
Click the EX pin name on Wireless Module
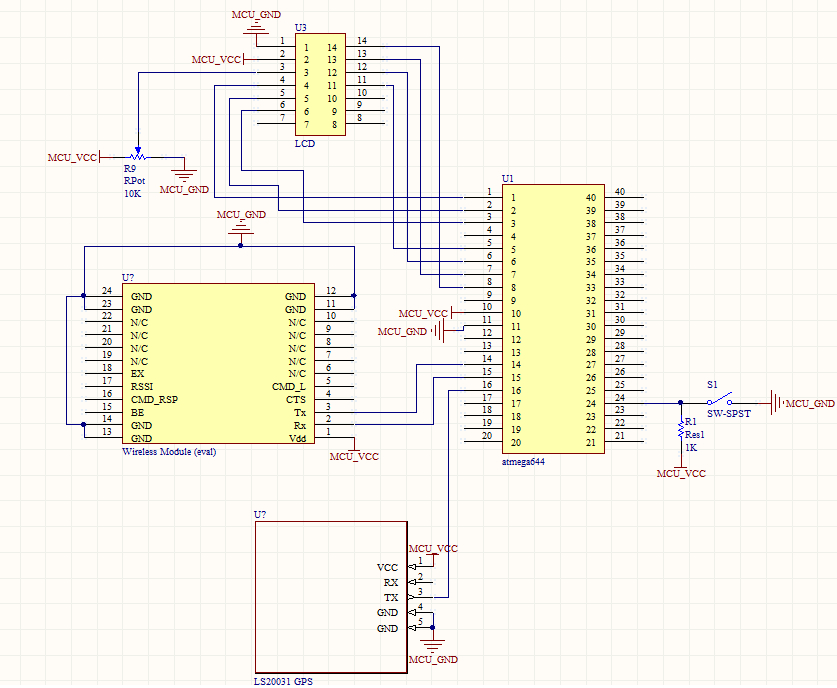tap(137, 374)
